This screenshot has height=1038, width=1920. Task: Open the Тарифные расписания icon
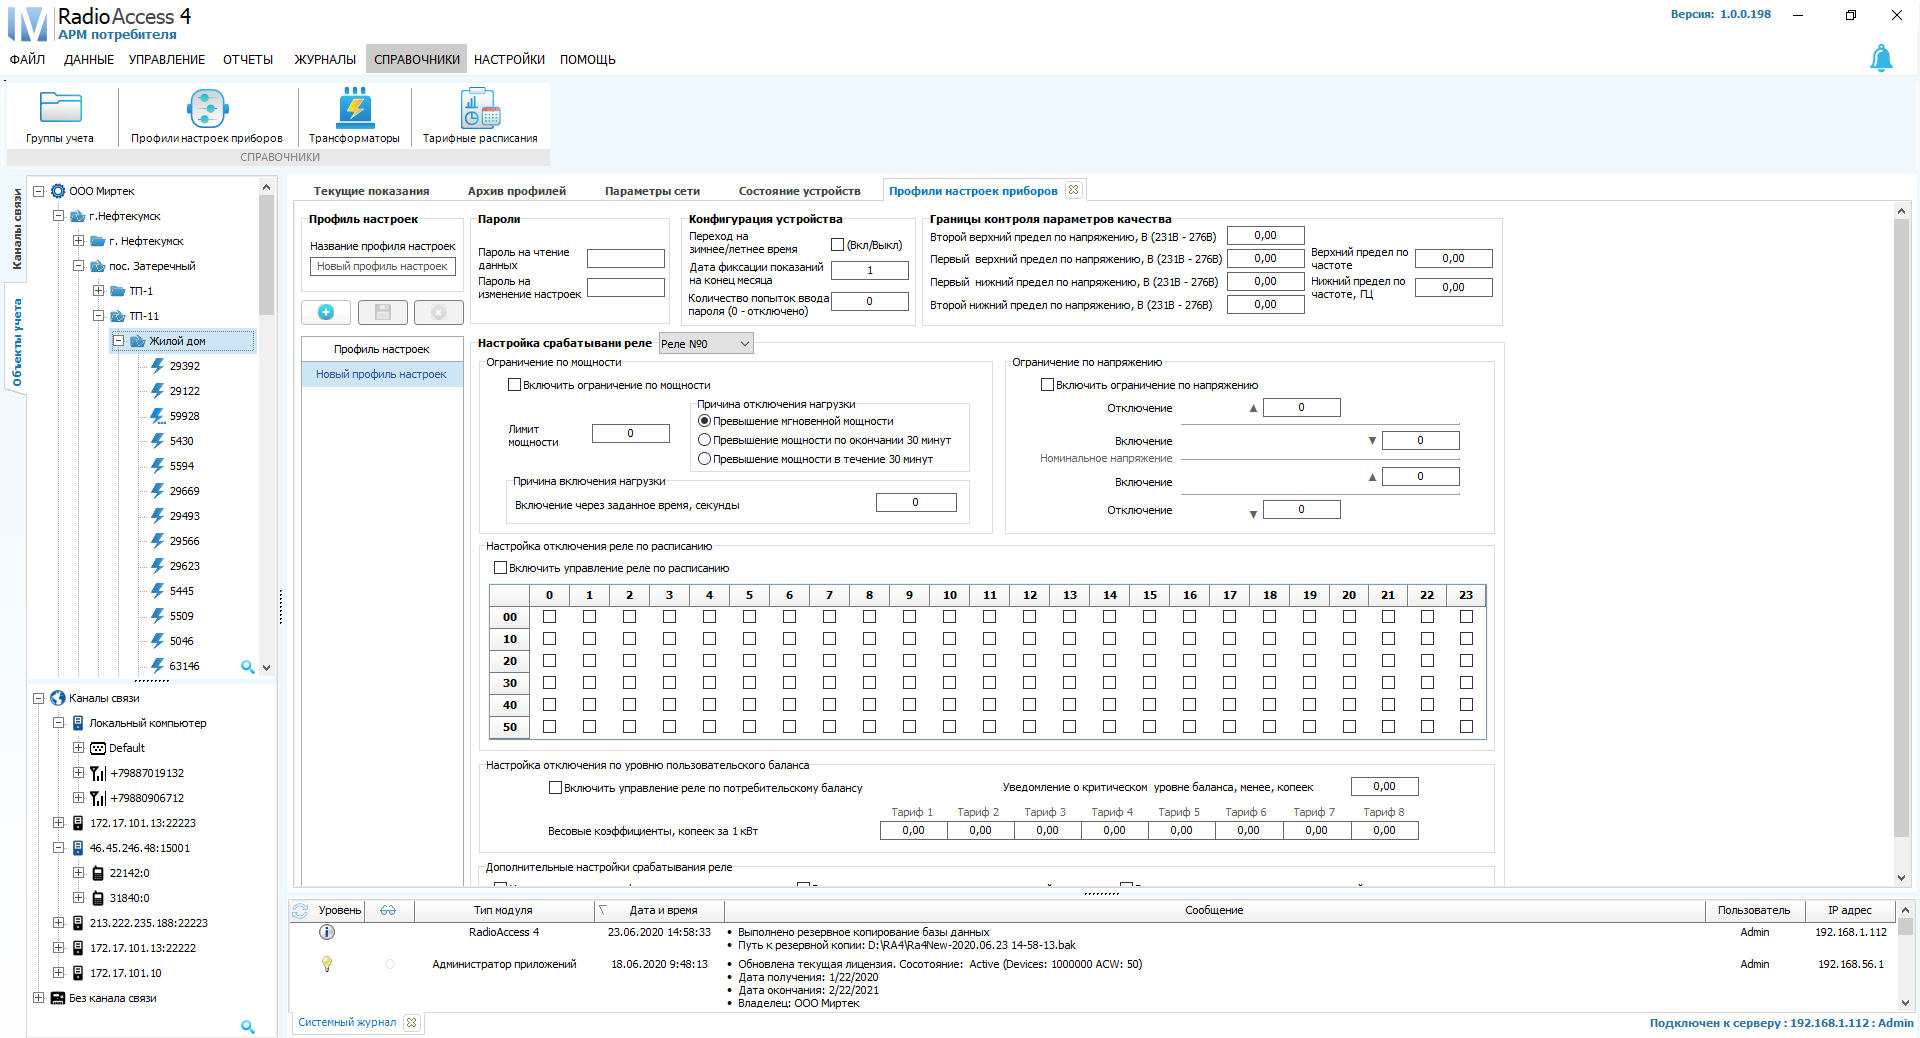coord(480,108)
